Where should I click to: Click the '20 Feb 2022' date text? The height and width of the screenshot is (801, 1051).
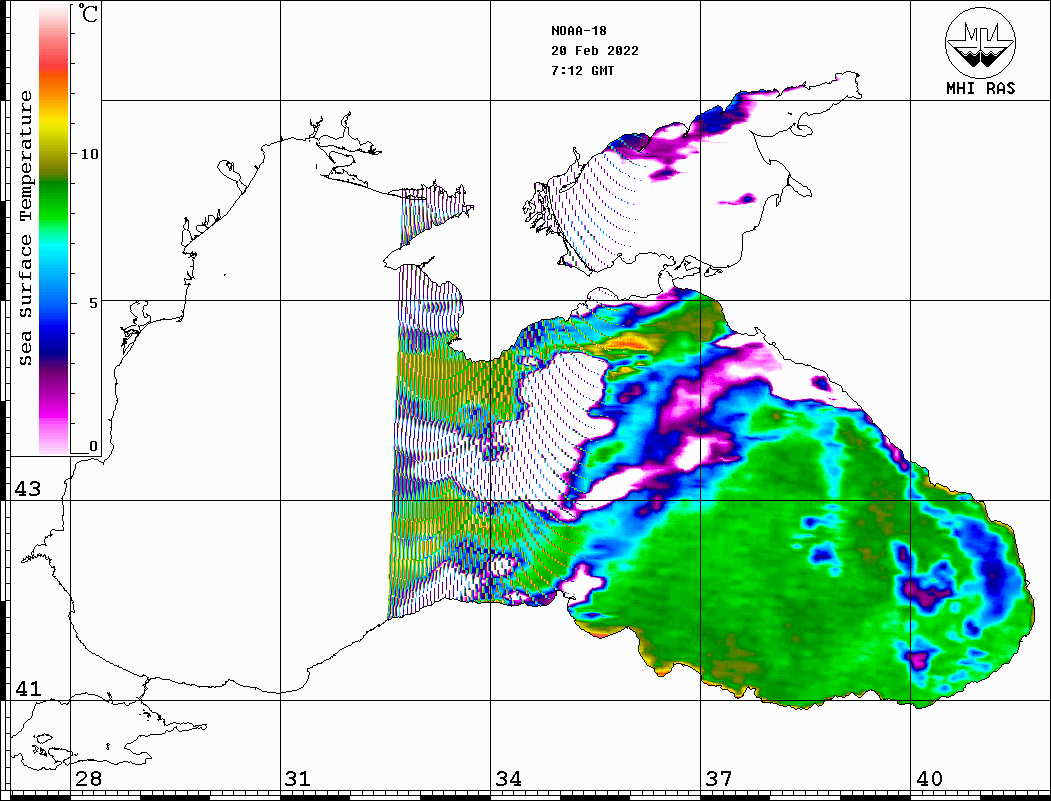click(x=595, y=51)
